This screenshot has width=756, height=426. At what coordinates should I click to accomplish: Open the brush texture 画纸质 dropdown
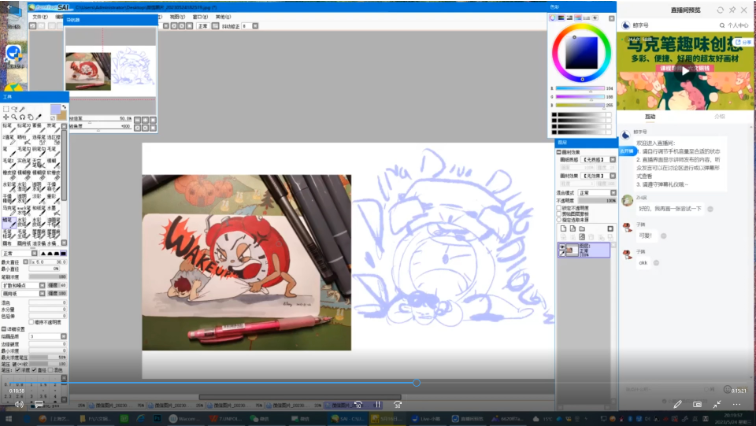24,293
